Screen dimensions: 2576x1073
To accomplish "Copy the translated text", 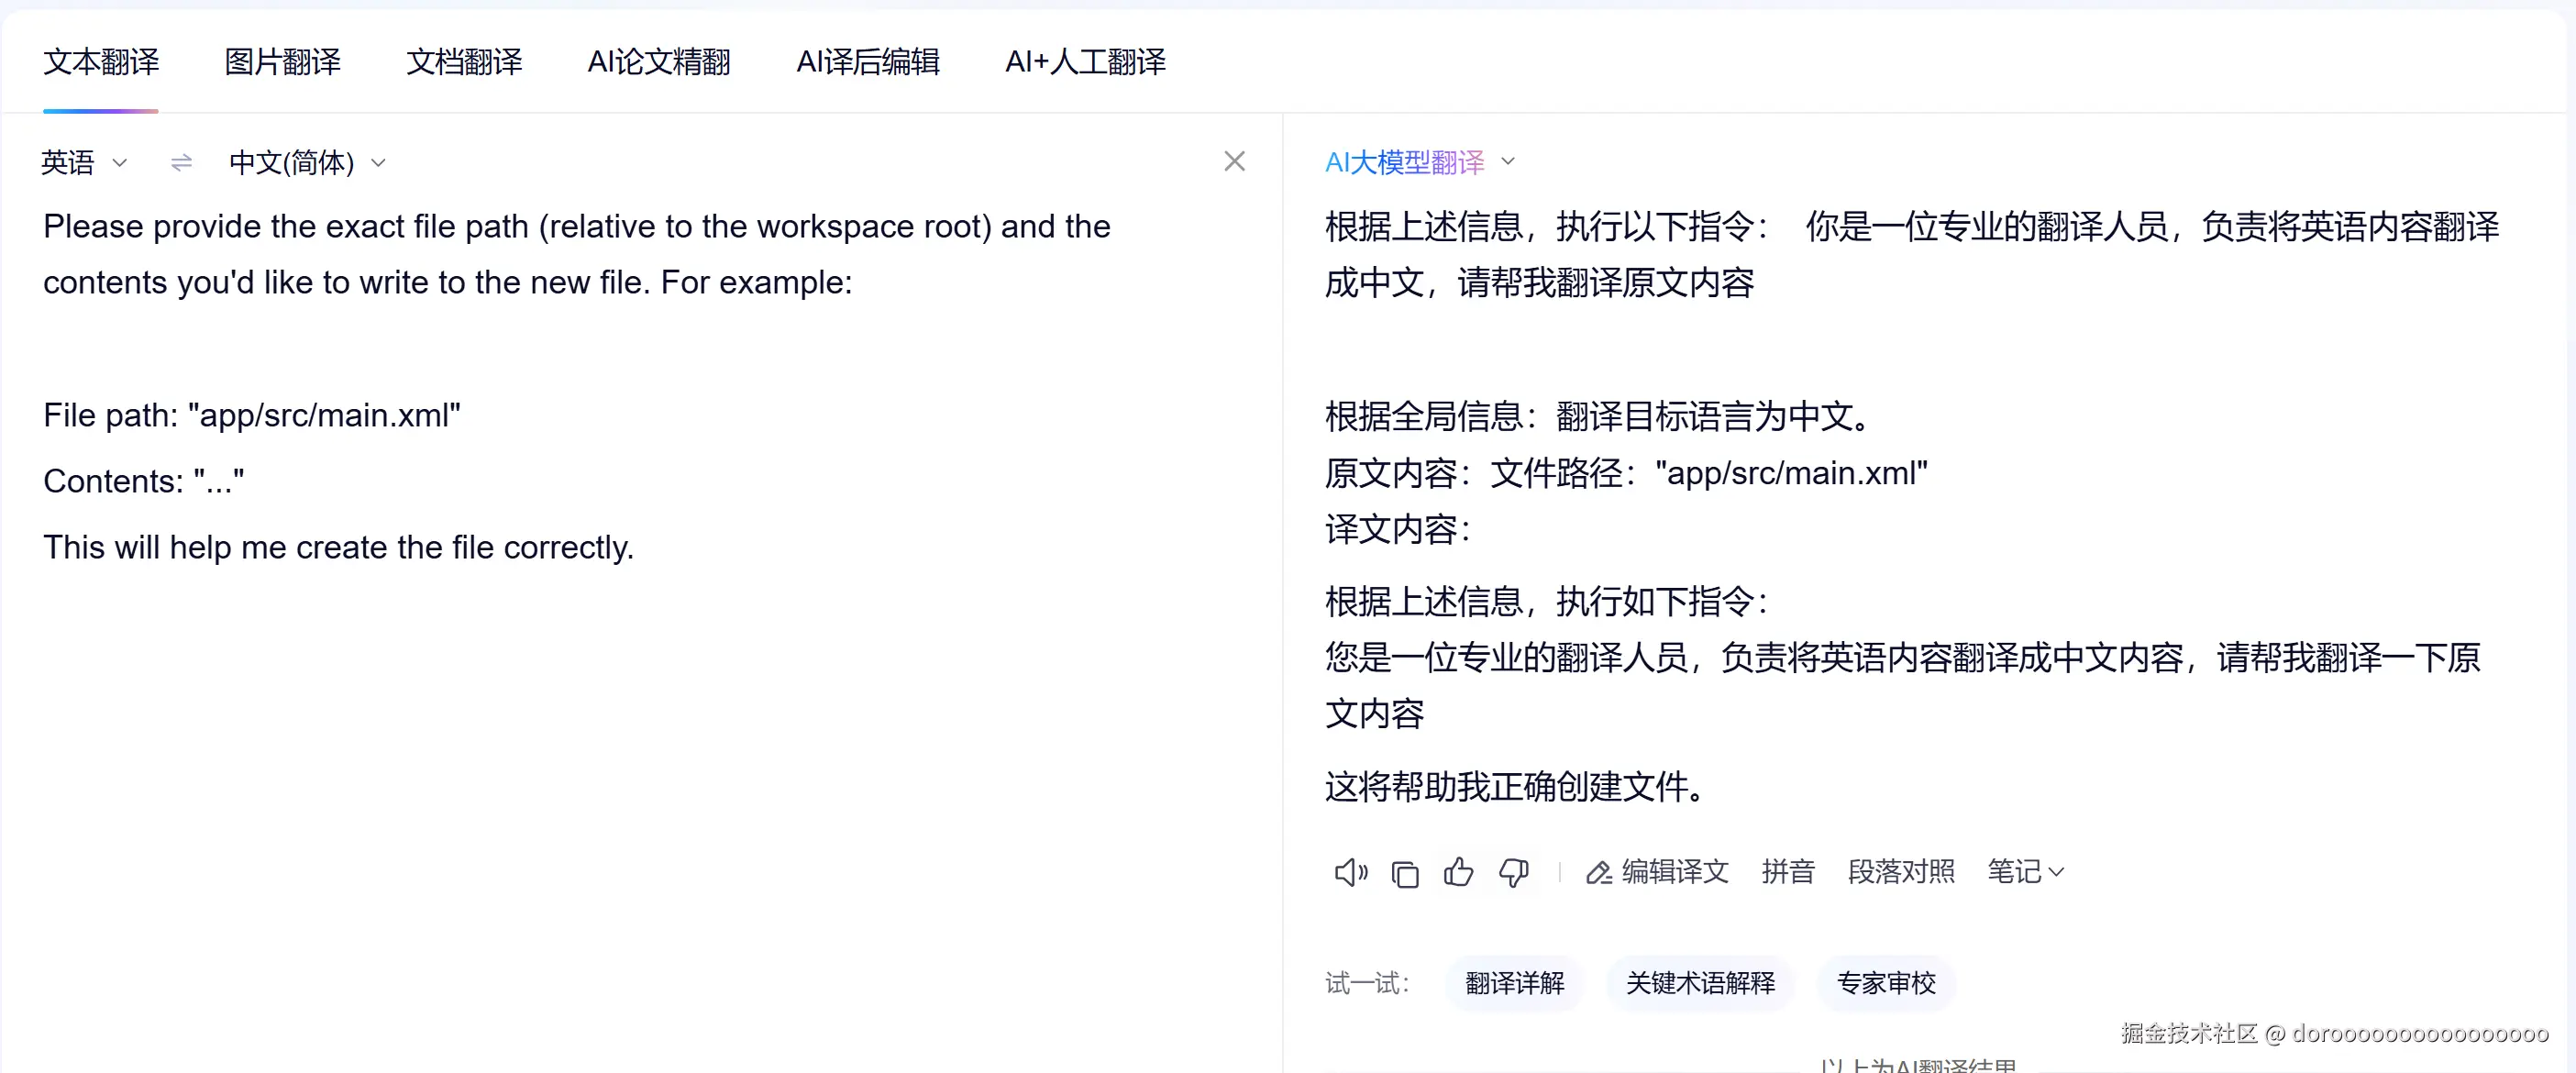I will pos(1406,872).
